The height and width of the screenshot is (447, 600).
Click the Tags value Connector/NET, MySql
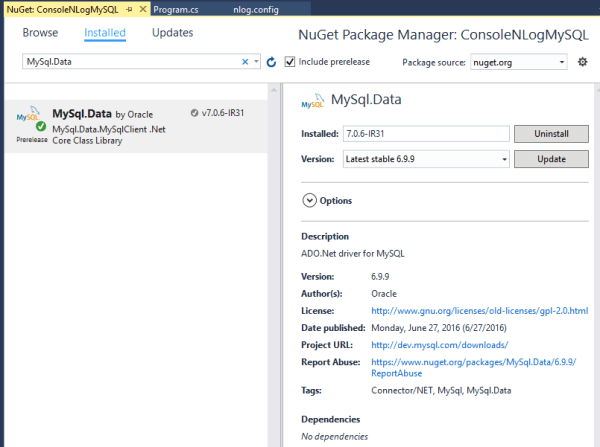coord(441,391)
